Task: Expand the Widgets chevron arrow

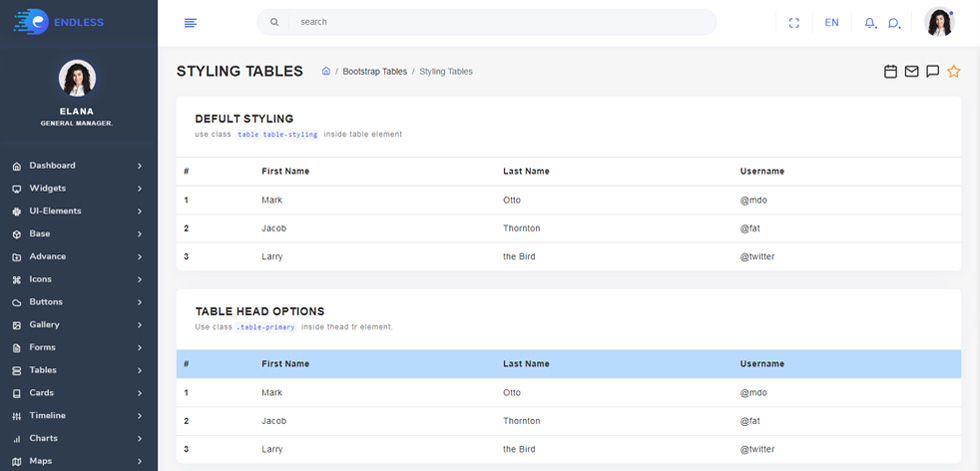Action: pos(139,189)
